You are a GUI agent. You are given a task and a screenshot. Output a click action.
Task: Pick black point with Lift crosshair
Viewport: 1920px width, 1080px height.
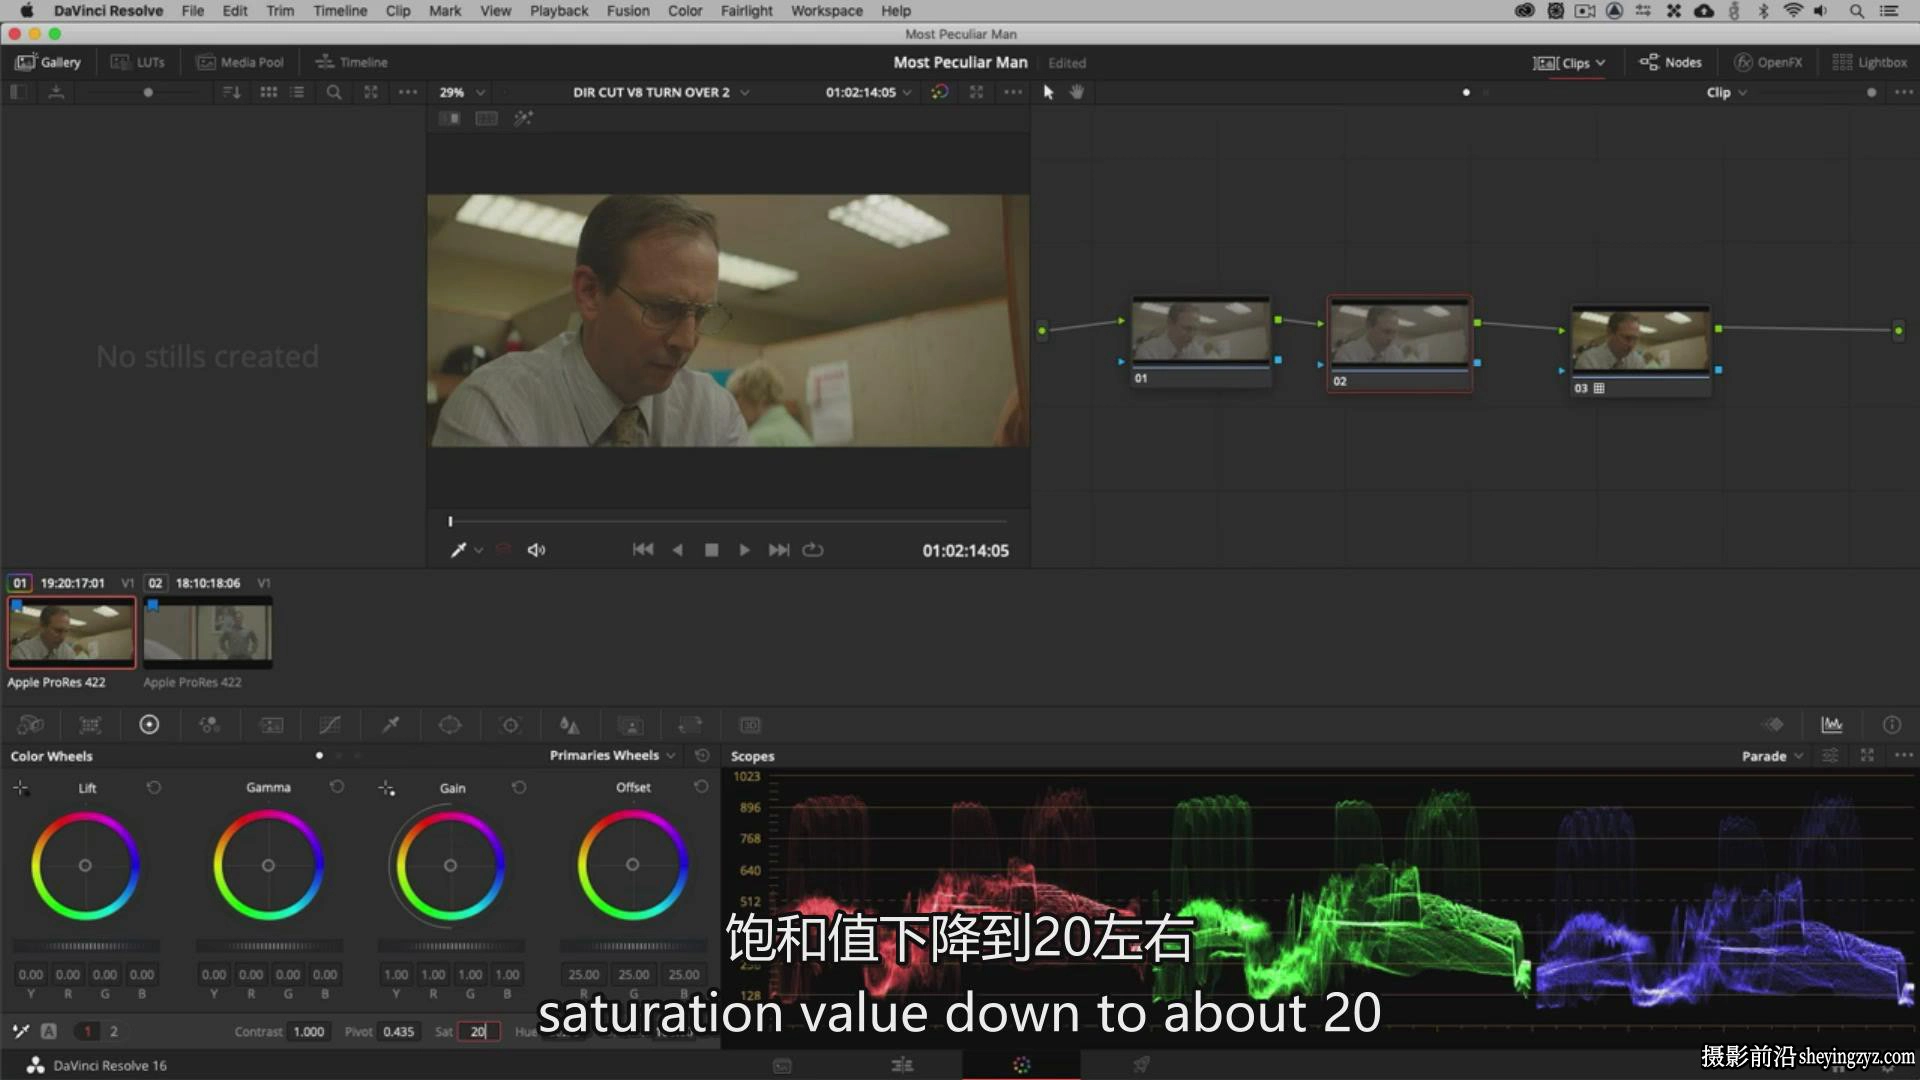pyautogui.click(x=20, y=788)
